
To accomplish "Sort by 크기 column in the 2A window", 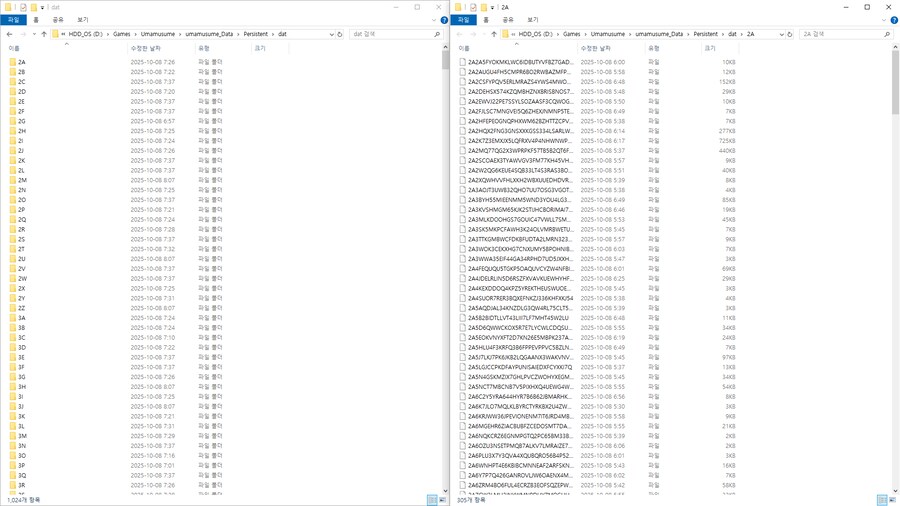I will click(x=710, y=48).
